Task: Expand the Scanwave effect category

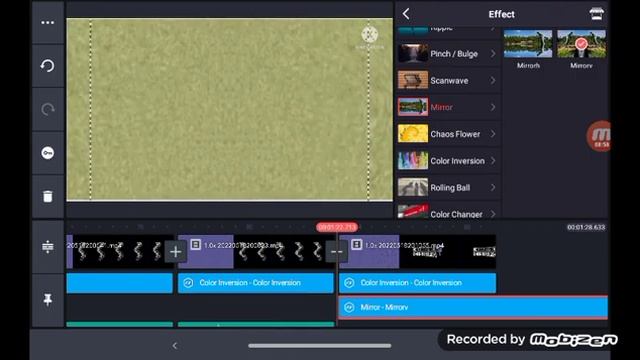Action: [493, 80]
